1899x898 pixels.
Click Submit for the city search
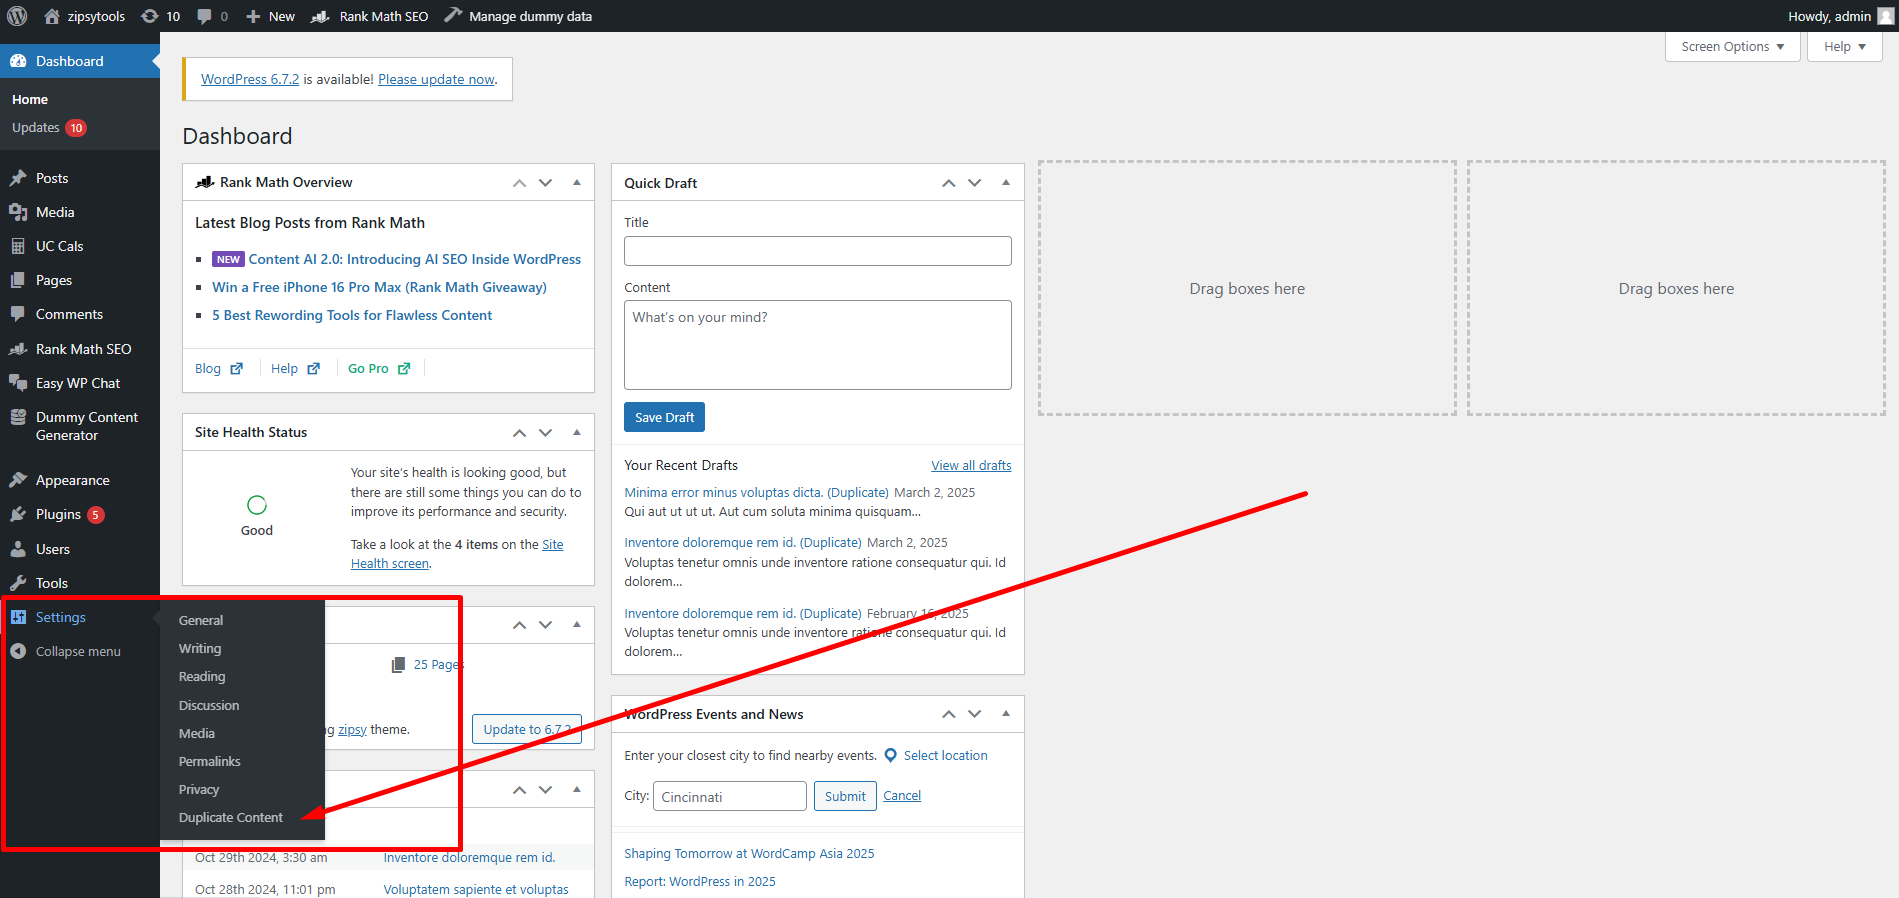[845, 796]
